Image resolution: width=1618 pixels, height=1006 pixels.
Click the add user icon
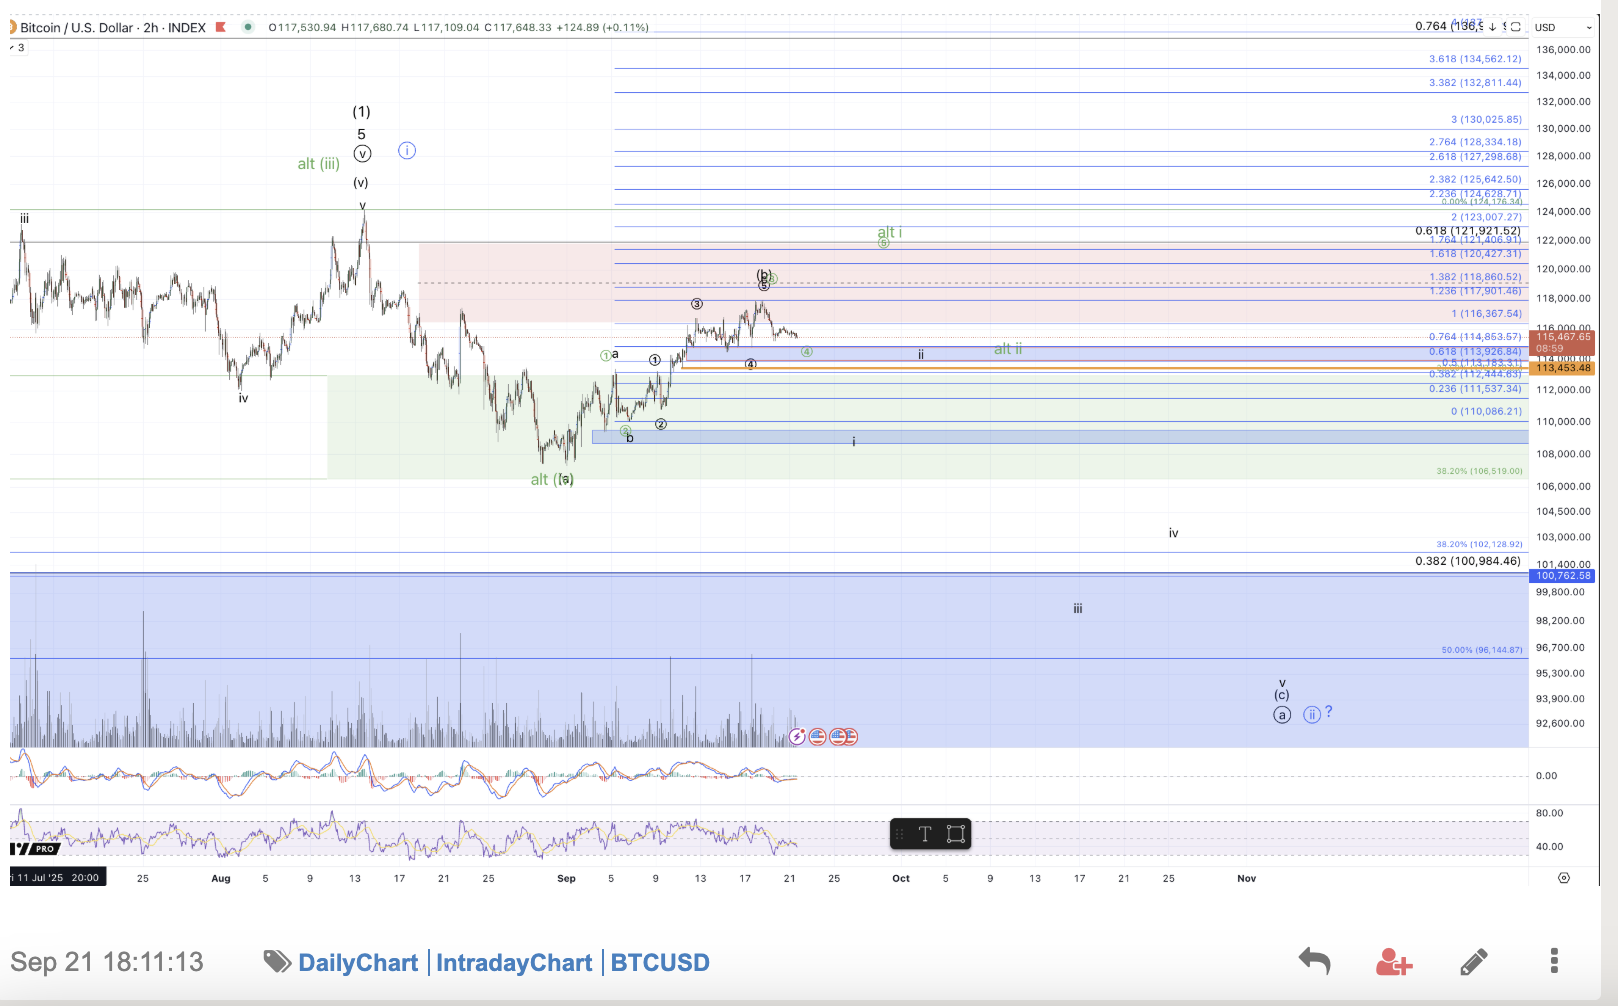pyautogui.click(x=1393, y=961)
